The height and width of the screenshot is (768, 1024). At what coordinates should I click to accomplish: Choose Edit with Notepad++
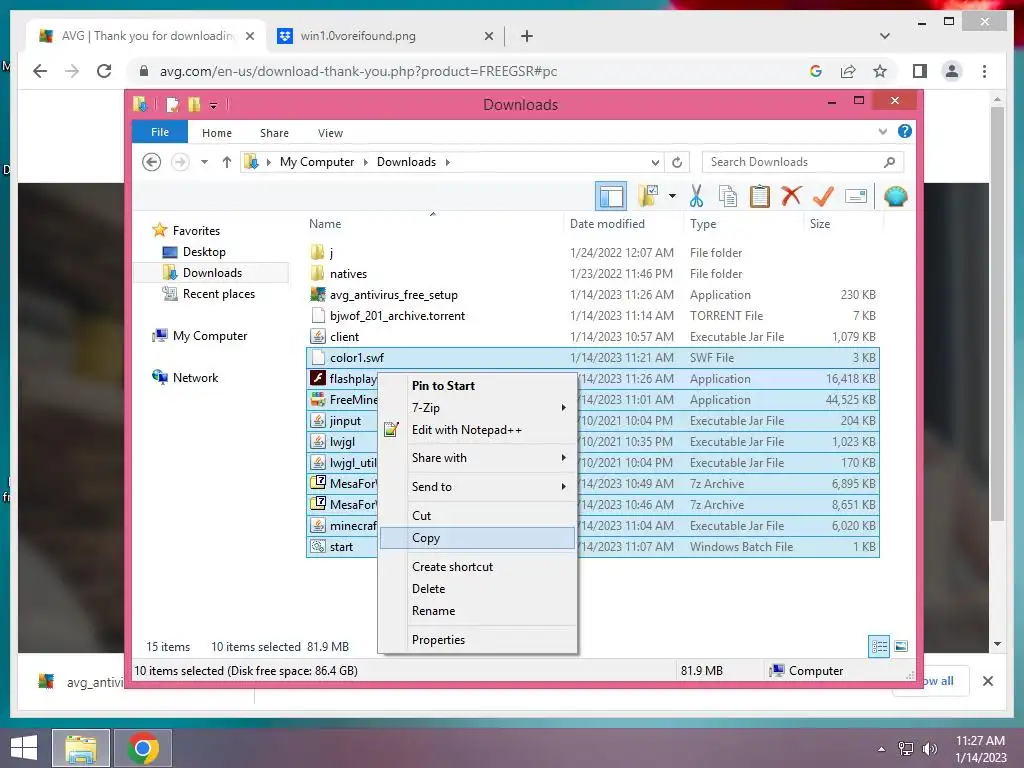point(477,430)
